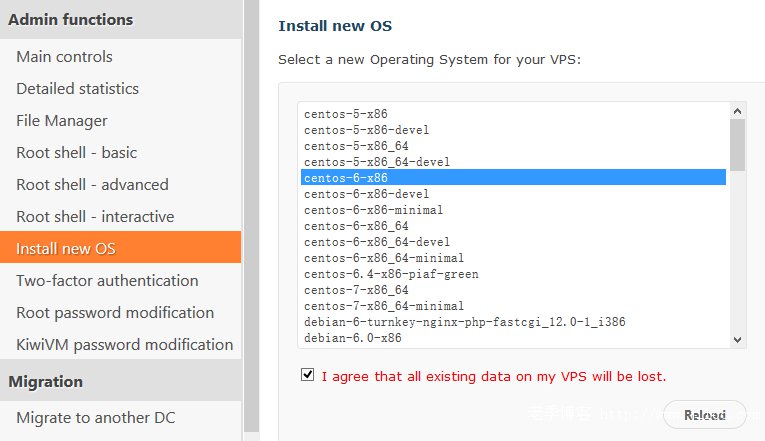The width and height of the screenshot is (765, 441).
Task: Open KiwiVM password modification
Action: [x=121, y=344]
